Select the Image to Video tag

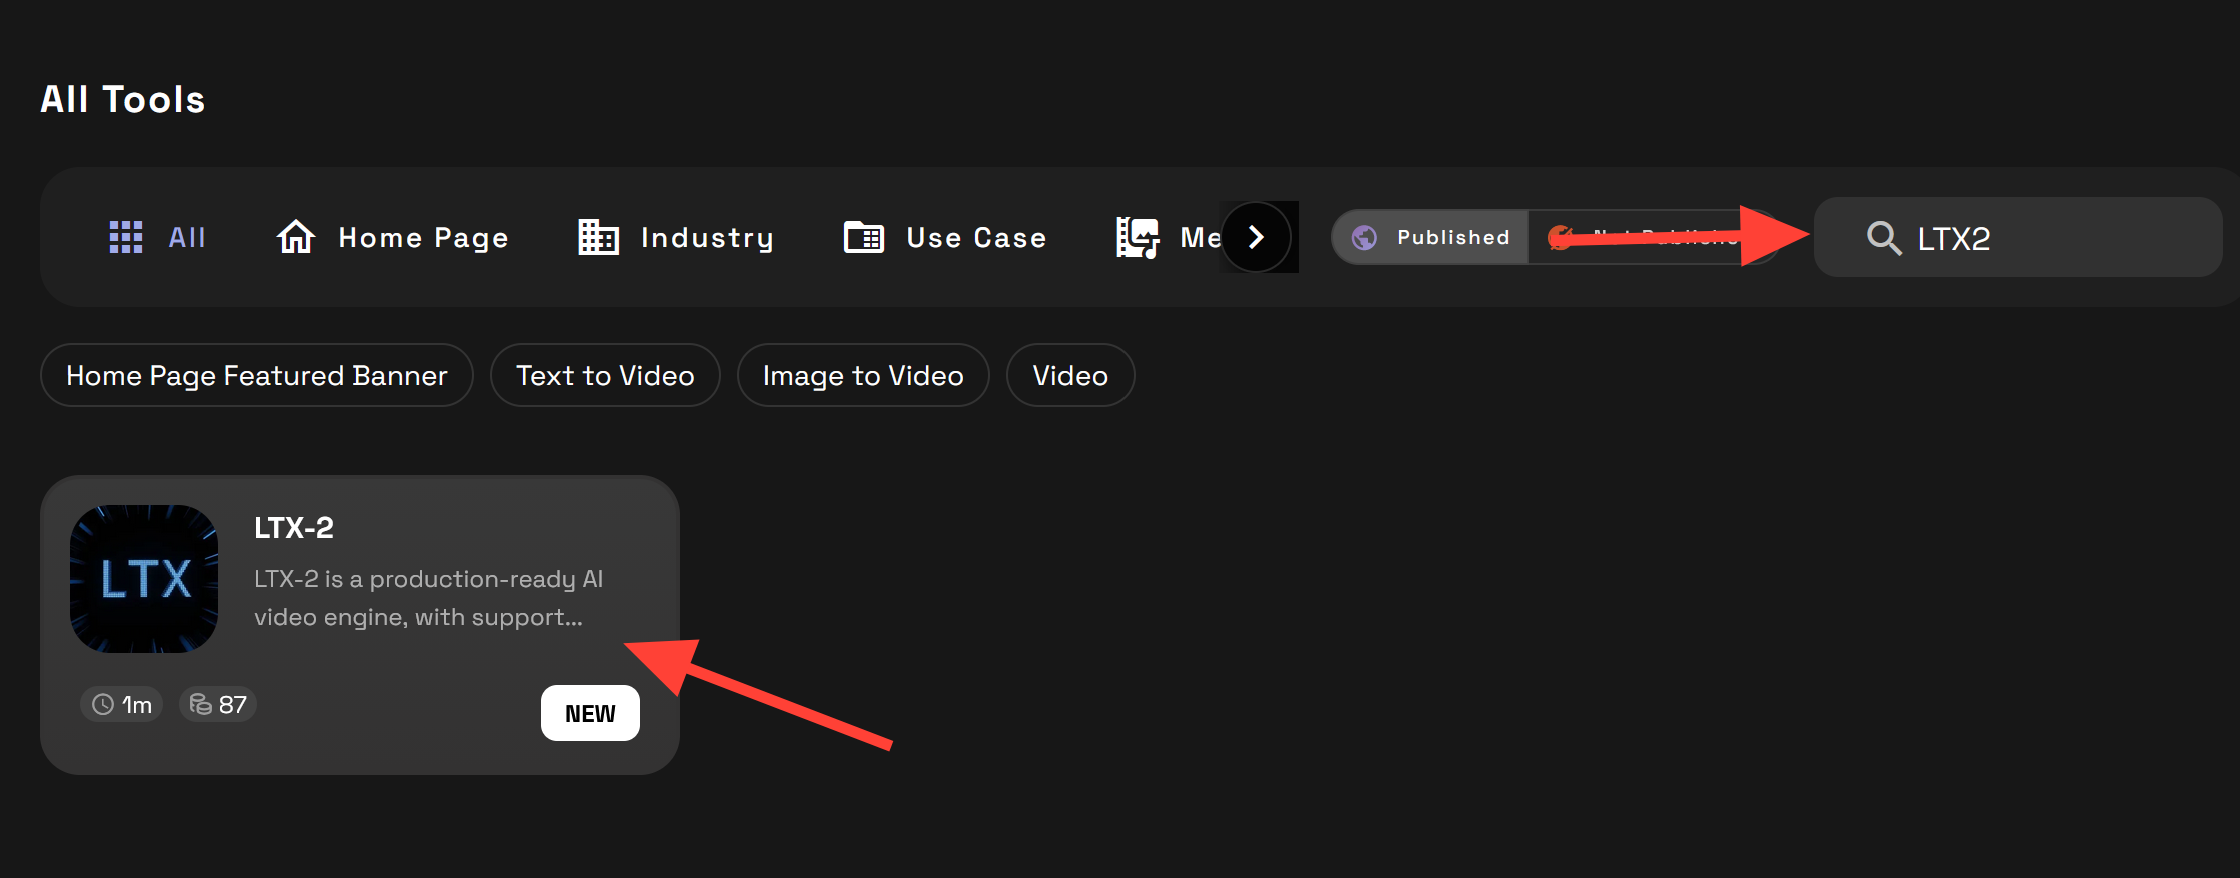point(862,376)
